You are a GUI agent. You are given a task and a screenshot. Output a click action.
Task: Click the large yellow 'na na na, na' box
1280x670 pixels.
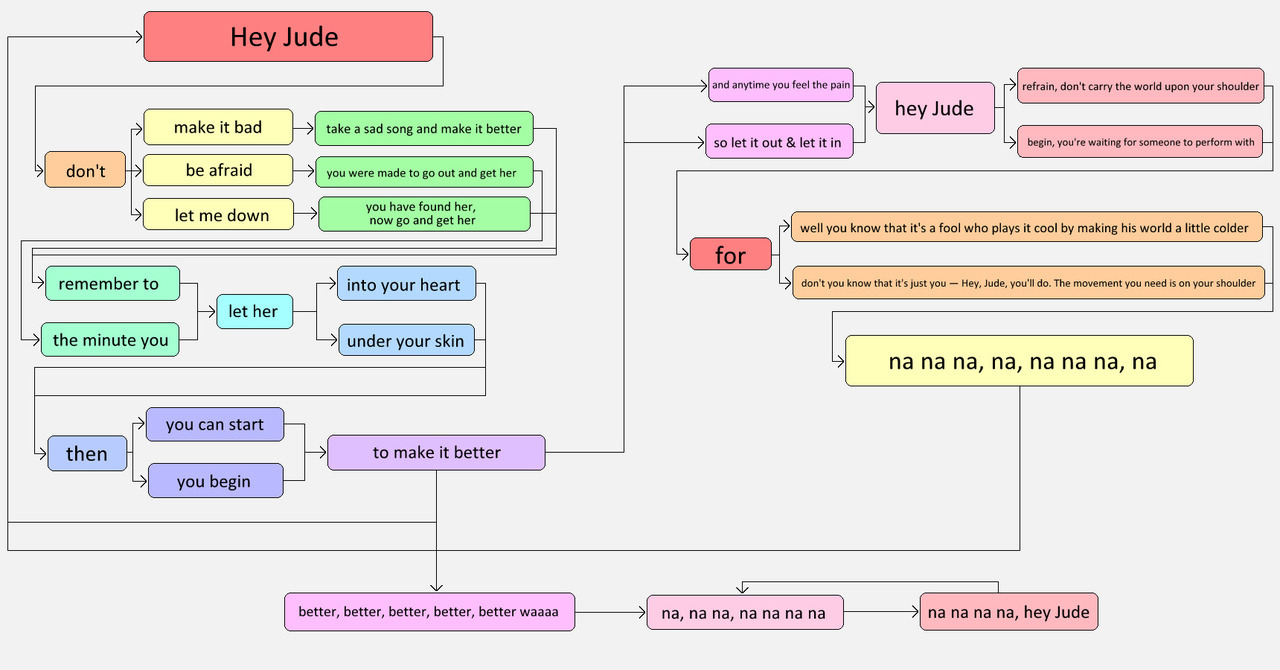(x=1019, y=361)
